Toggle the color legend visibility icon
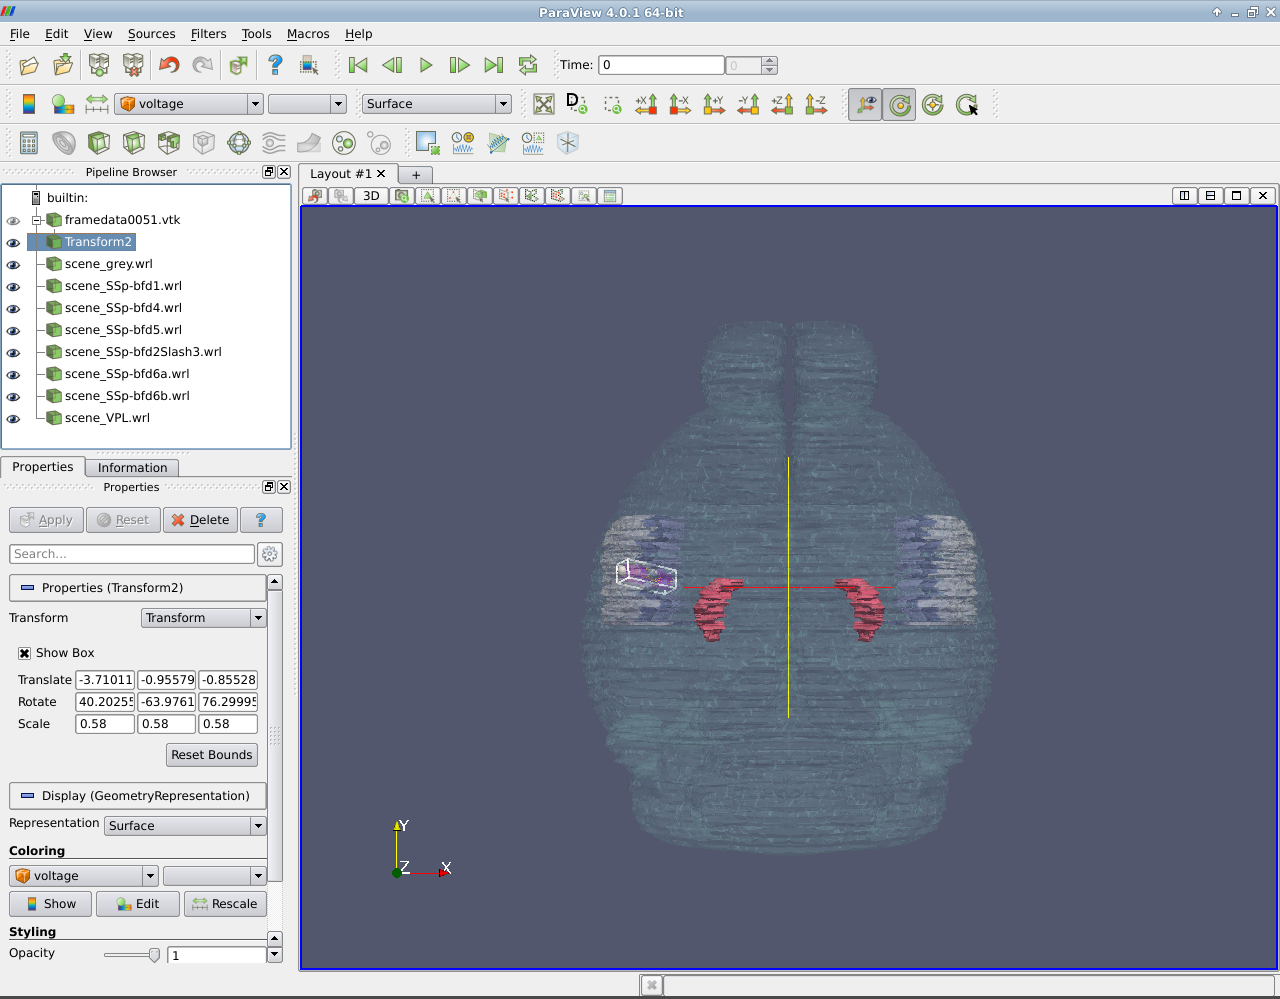Viewport: 1280px width, 999px height. (x=29, y=104)
